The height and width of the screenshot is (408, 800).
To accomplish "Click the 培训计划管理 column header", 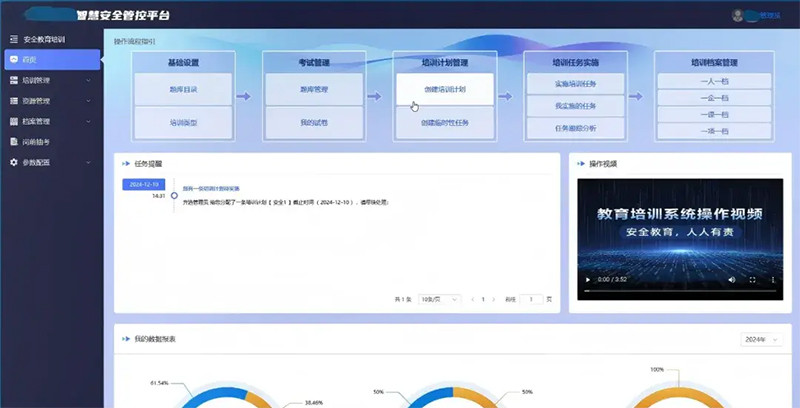I will pos(445,63).
